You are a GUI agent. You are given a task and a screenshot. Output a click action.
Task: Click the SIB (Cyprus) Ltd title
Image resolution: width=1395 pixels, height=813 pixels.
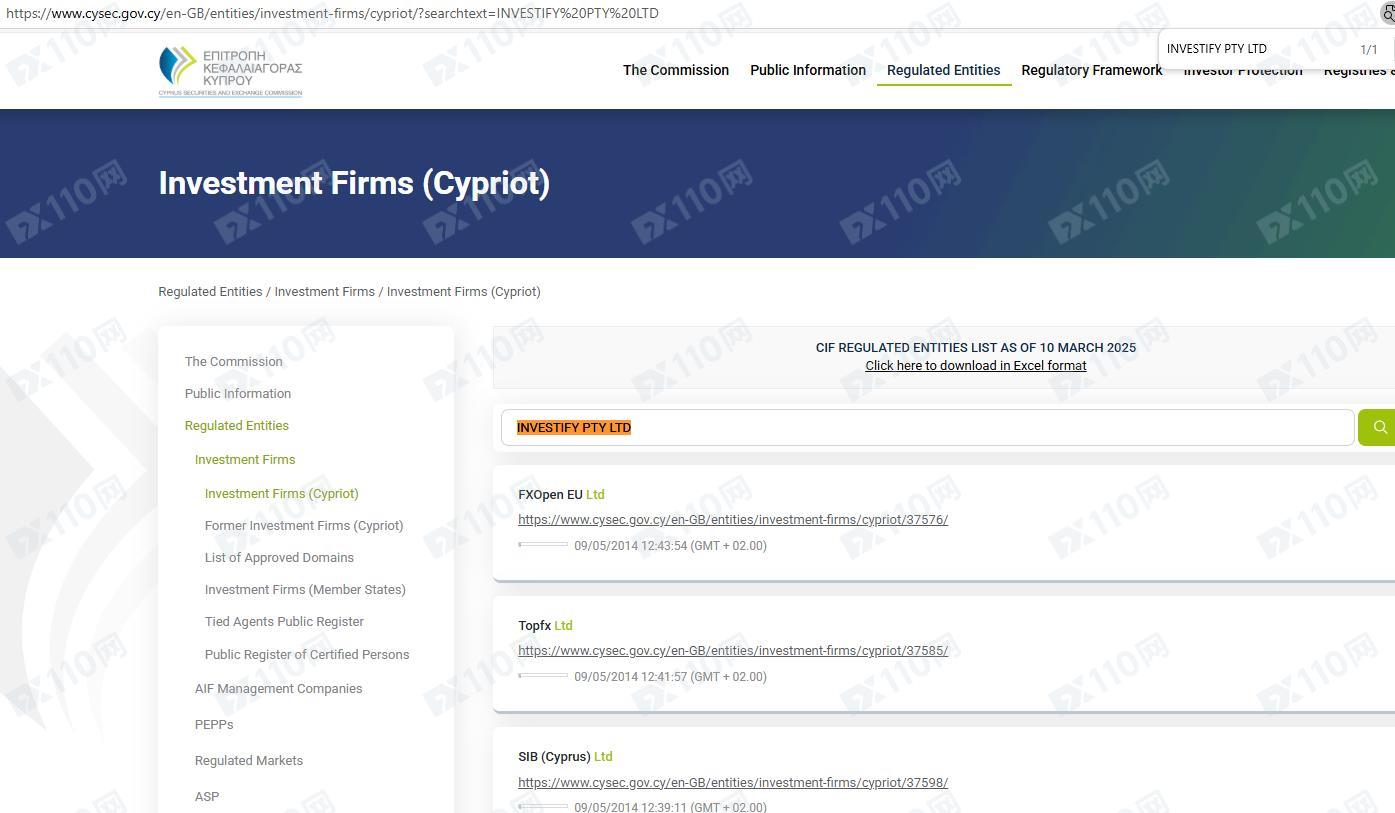click(565, 757)
